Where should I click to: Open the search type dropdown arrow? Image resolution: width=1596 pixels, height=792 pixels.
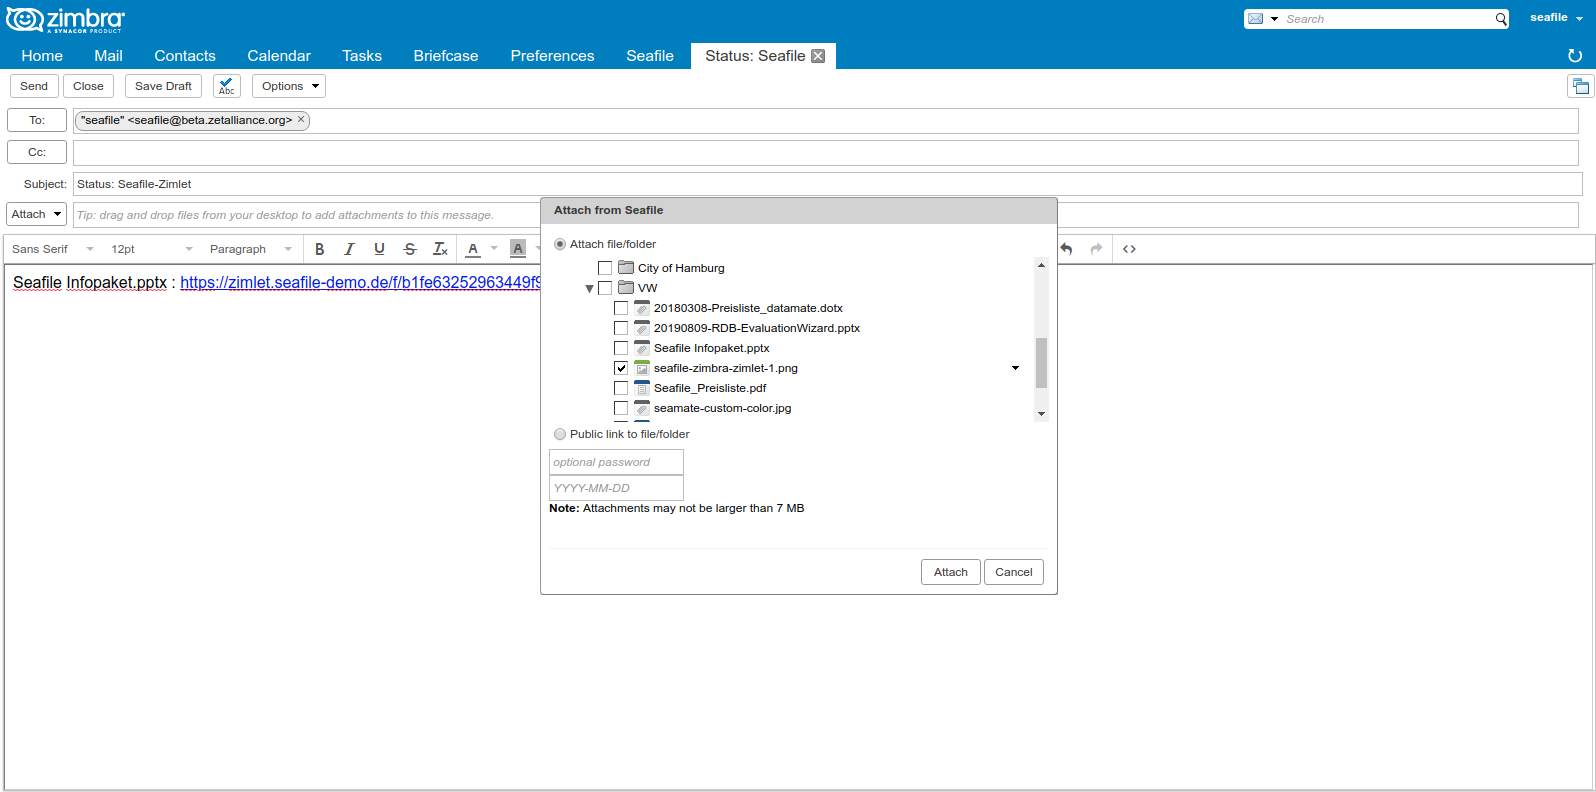pyautogui.click(x=1274, y=19)
